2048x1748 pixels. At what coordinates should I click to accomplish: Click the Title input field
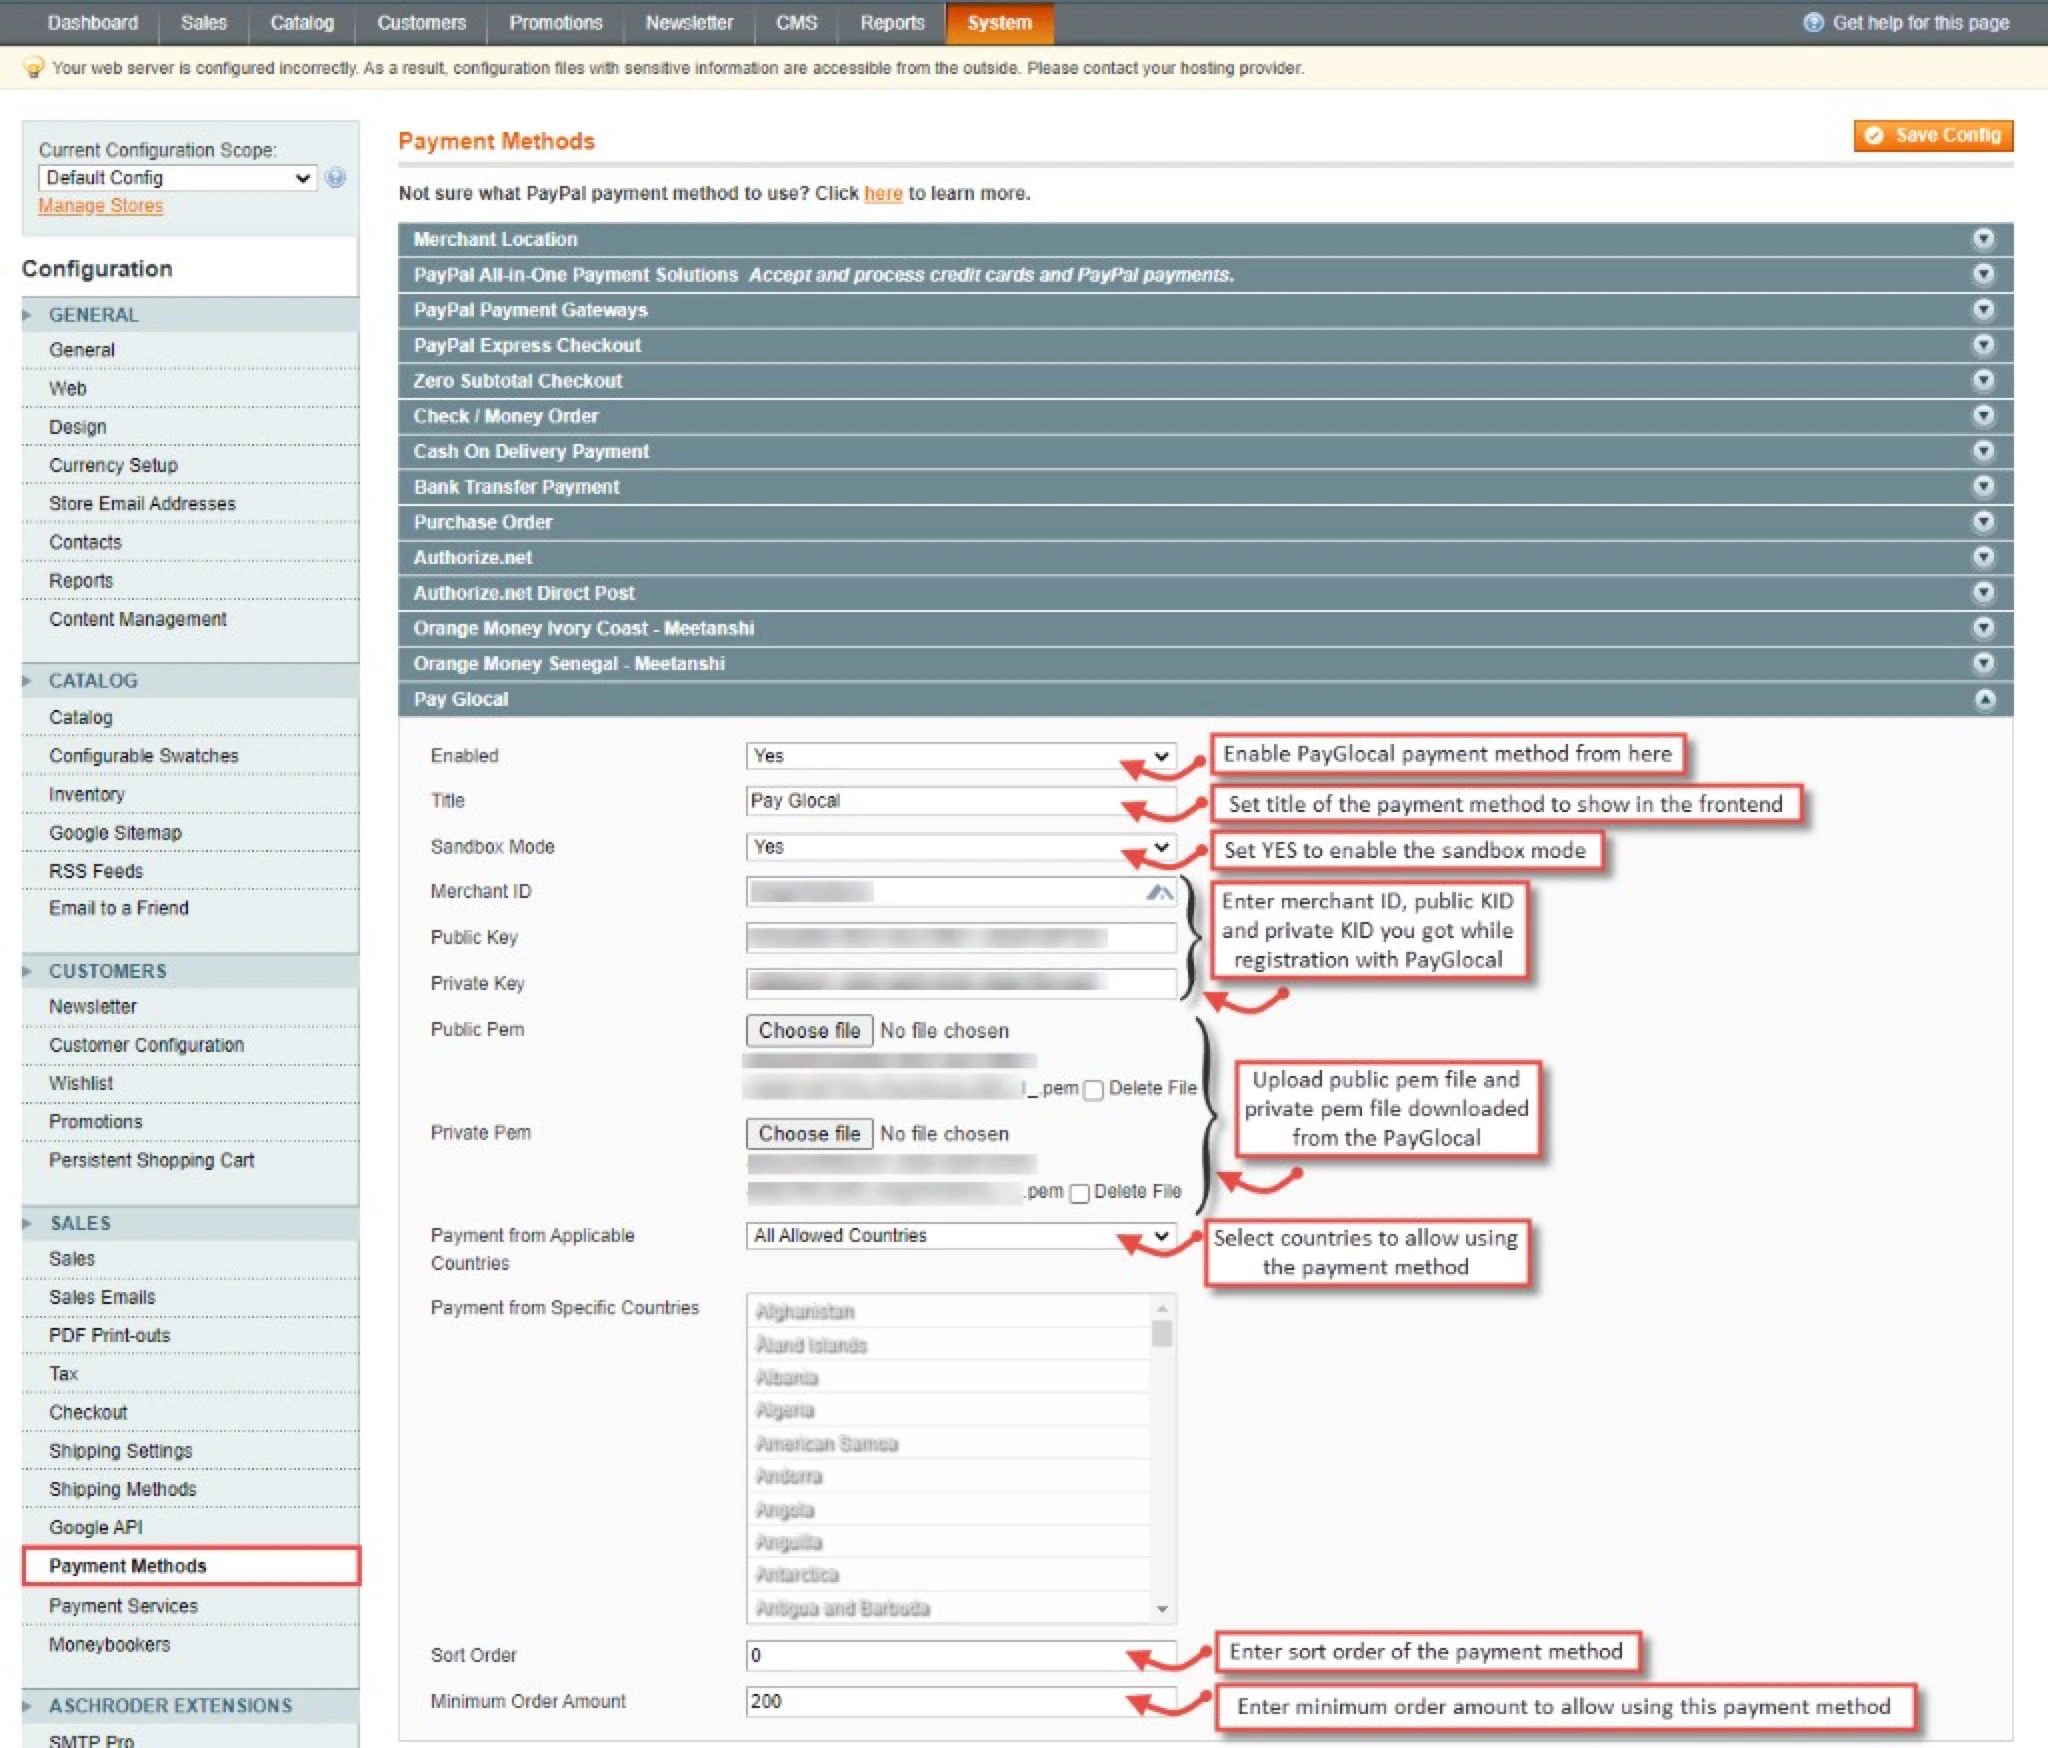(961, 801)
